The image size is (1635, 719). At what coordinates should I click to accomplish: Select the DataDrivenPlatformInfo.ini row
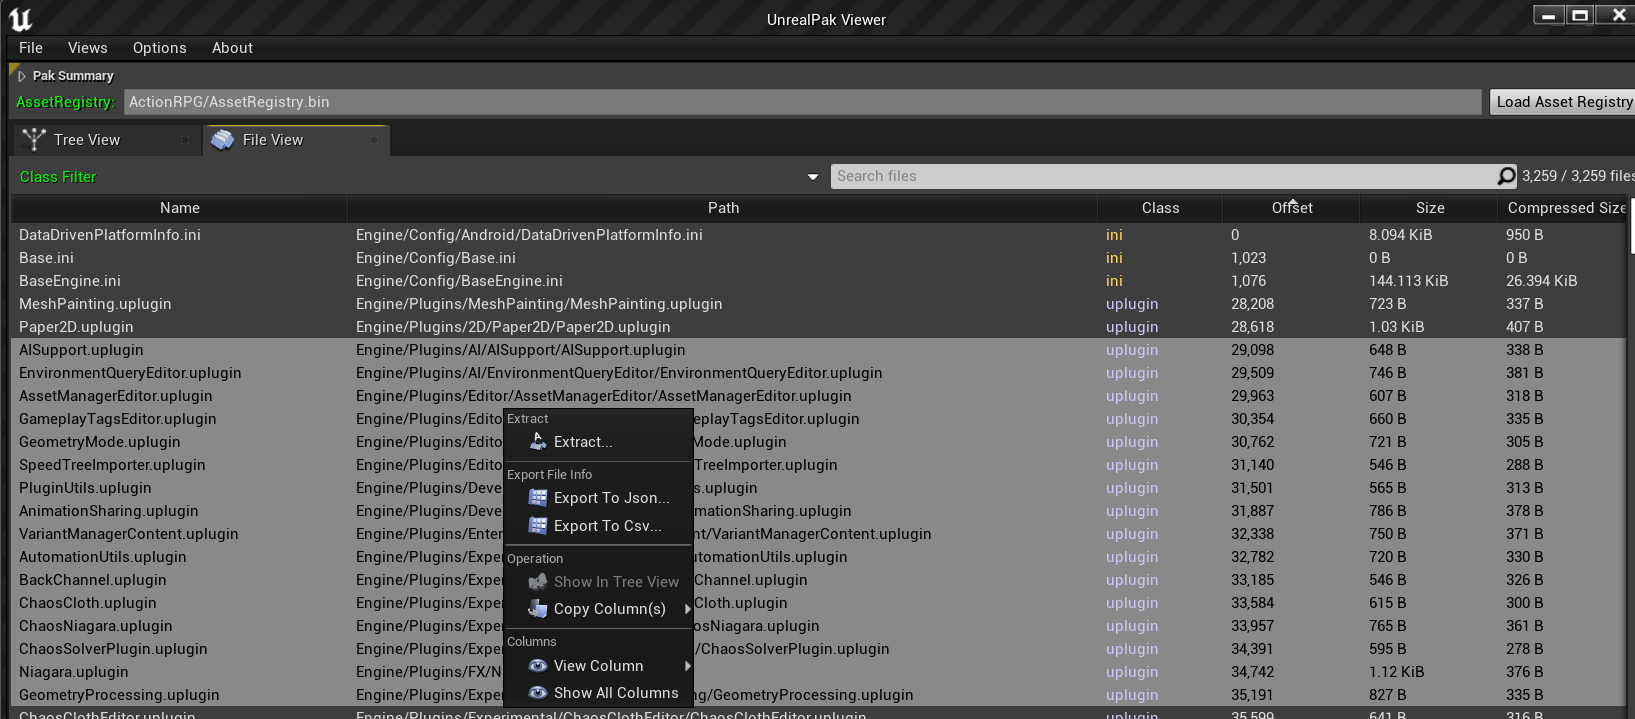point(818,234)
